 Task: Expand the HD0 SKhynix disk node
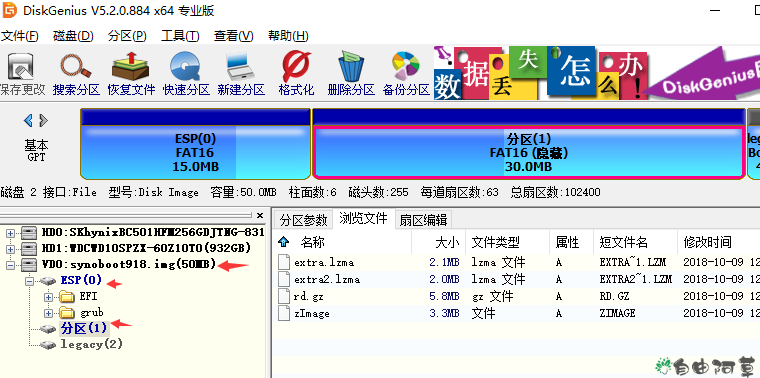pos(10,233)
